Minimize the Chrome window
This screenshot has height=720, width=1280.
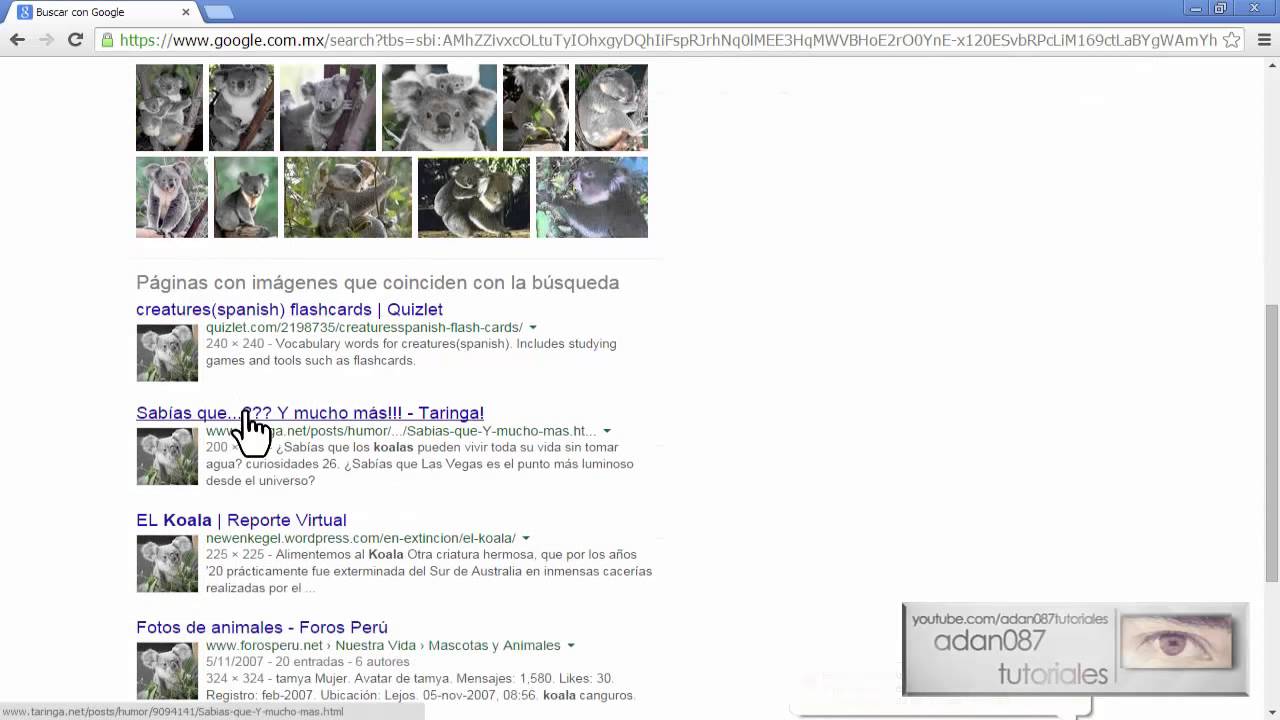point(1196,8)
